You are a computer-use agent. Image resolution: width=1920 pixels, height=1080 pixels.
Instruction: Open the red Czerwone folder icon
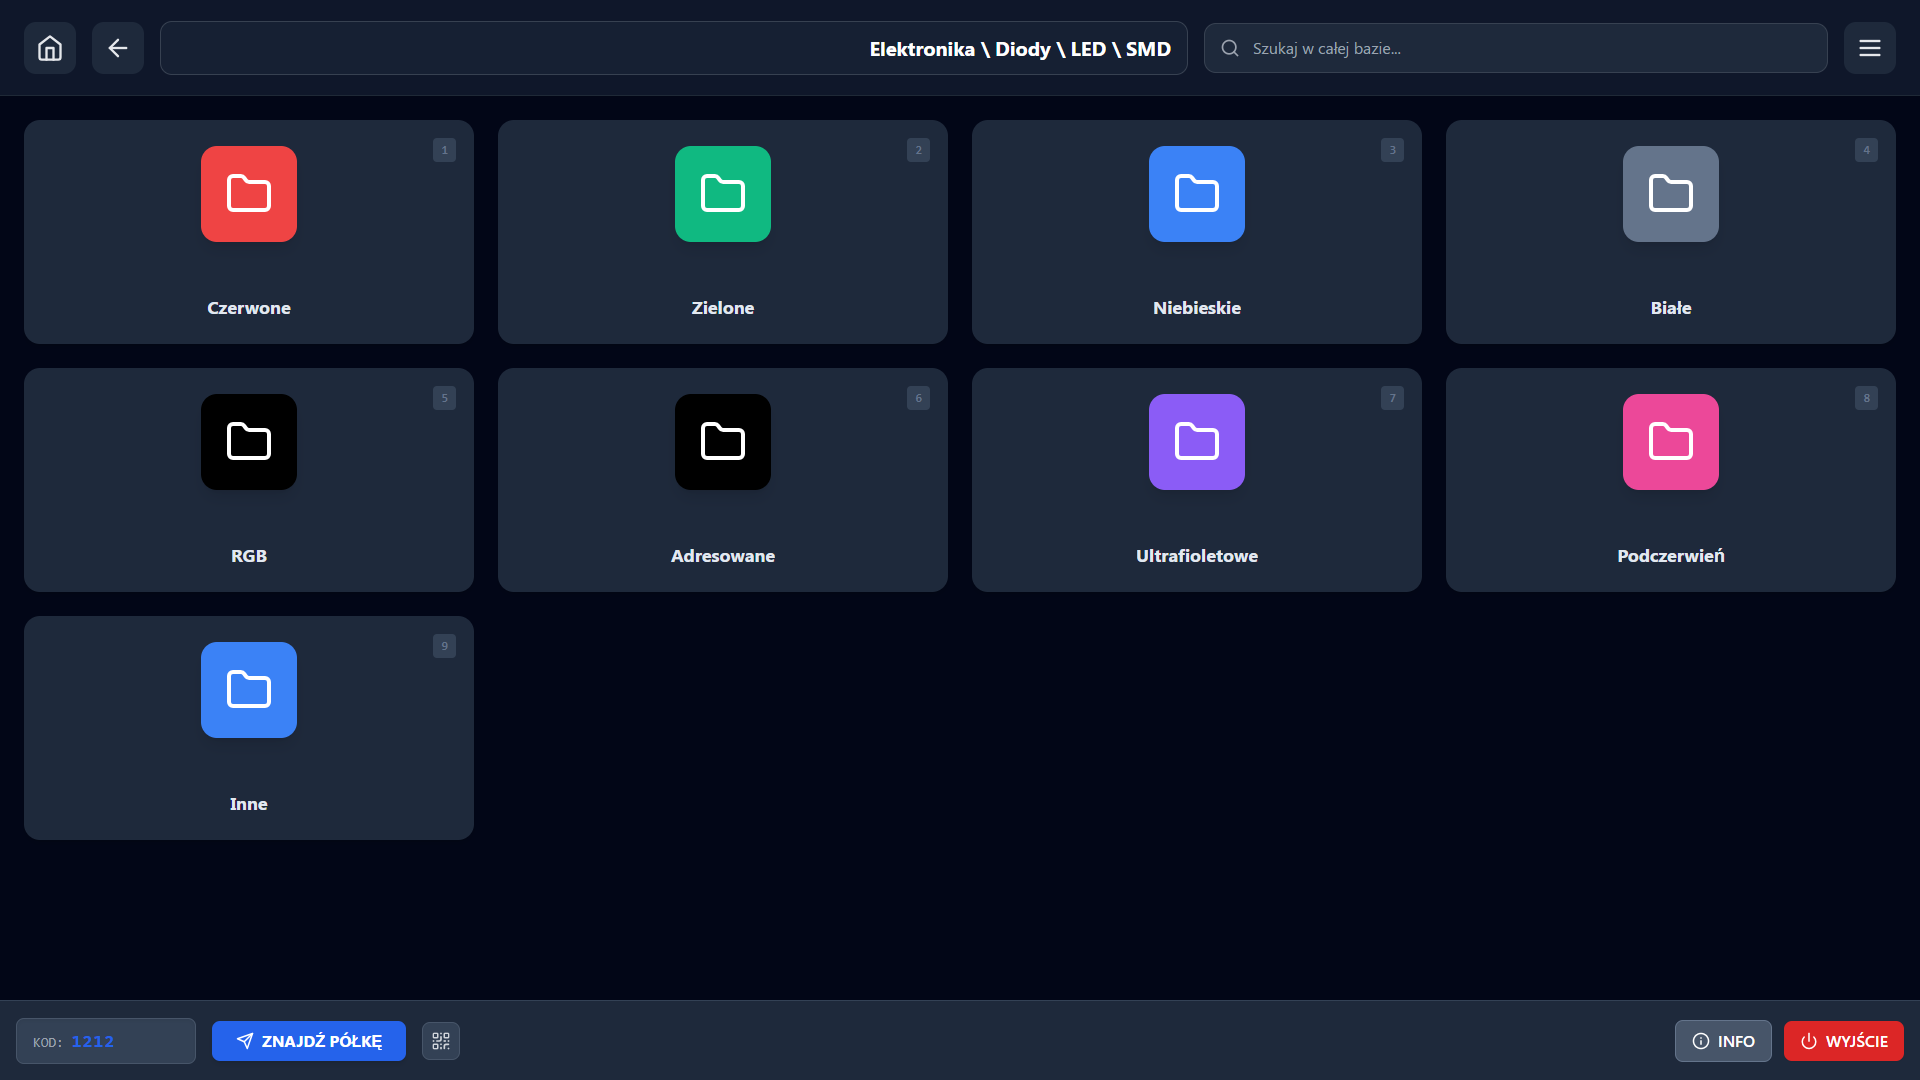tap(249, 194)
